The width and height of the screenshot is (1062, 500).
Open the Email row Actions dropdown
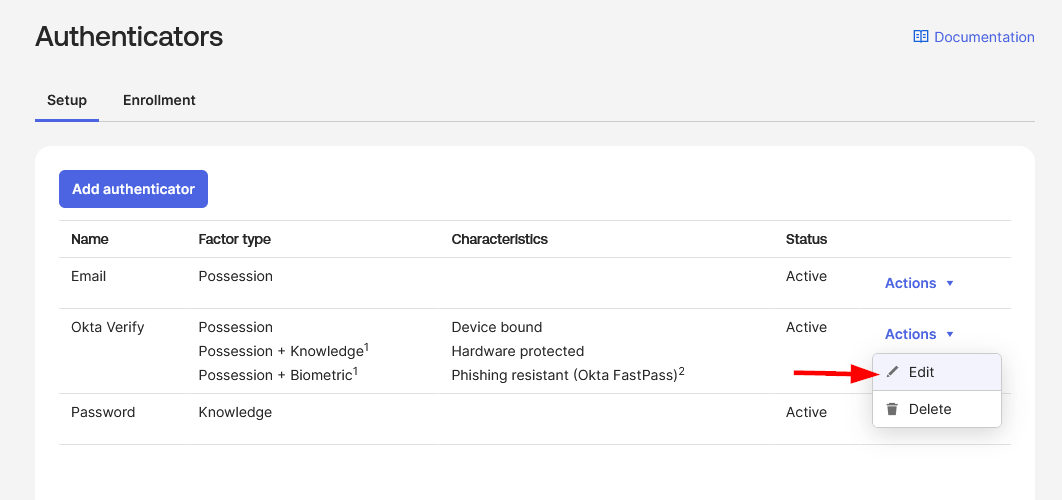click(919, 283)
